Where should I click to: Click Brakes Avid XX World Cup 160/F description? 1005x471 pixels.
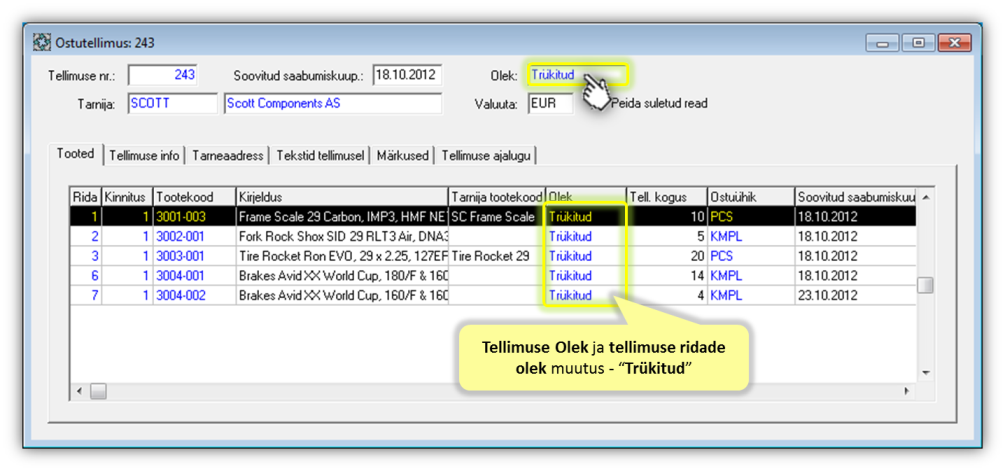click(x=342, y=296)
